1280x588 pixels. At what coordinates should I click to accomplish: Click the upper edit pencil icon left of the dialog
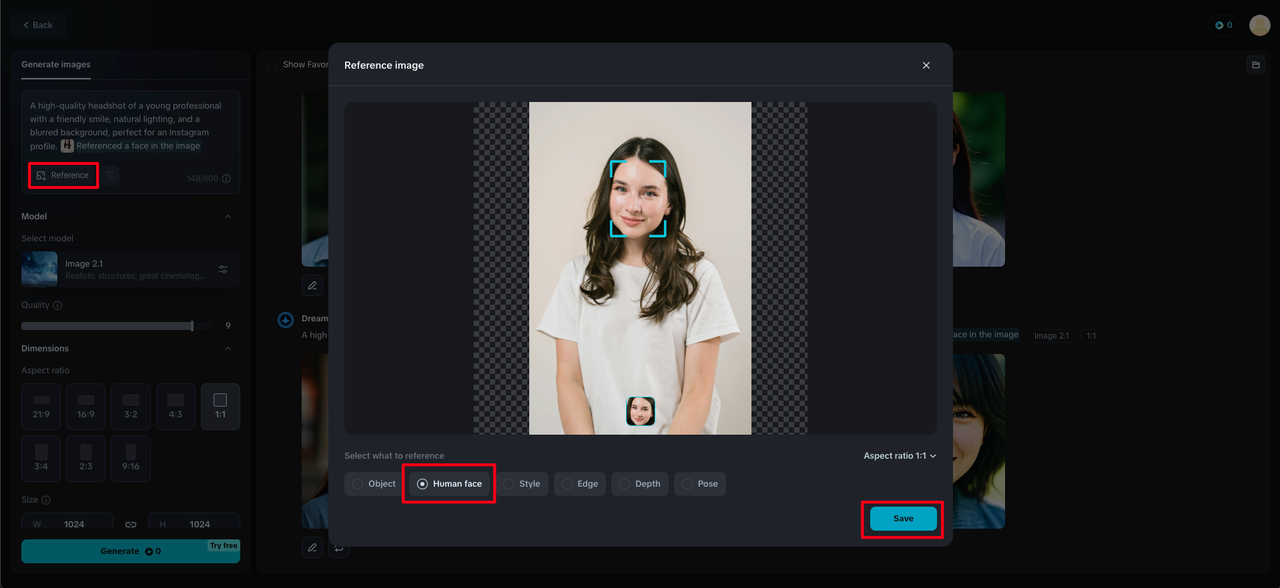[x=312, y=285]
